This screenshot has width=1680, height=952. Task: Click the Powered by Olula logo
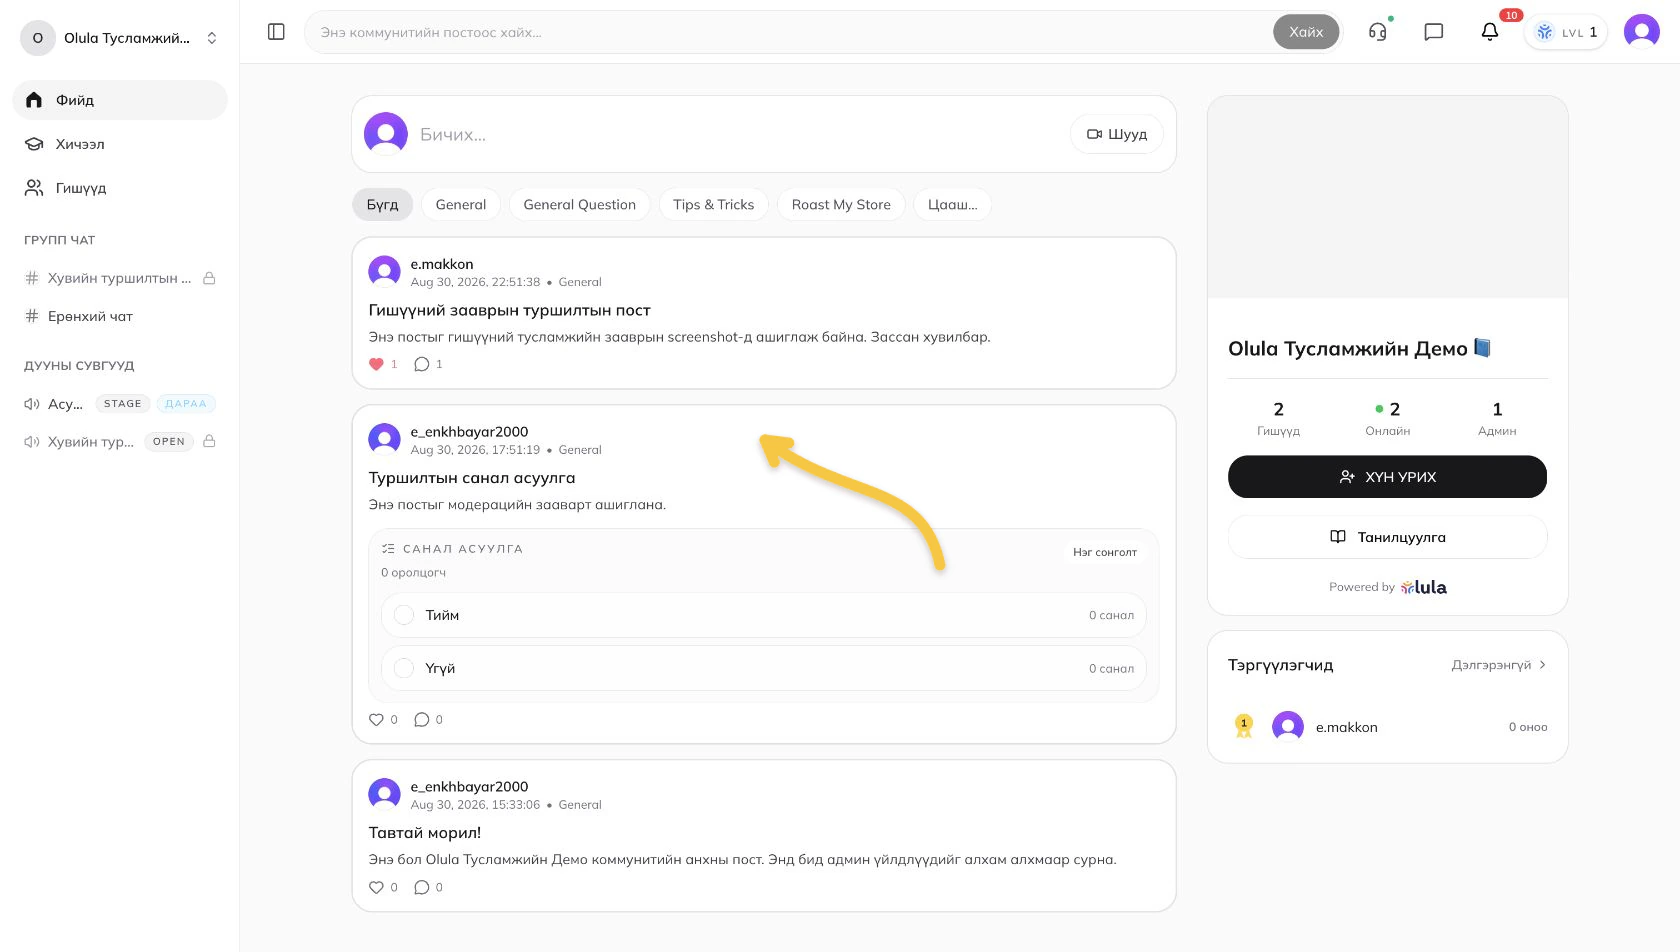[1424, 587]
